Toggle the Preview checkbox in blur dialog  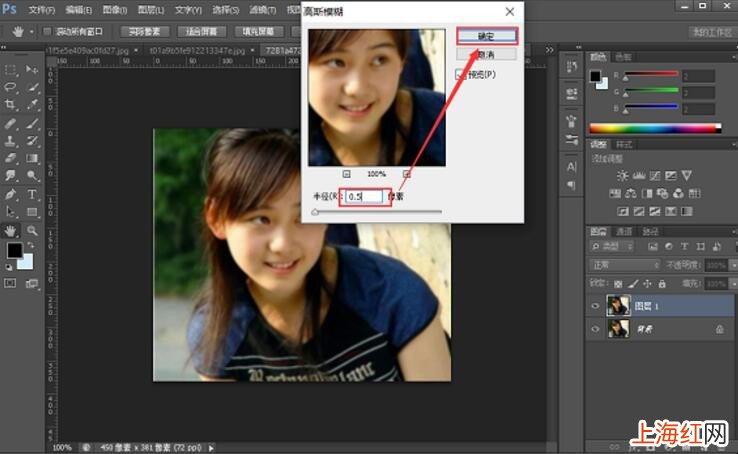point(459,74)
